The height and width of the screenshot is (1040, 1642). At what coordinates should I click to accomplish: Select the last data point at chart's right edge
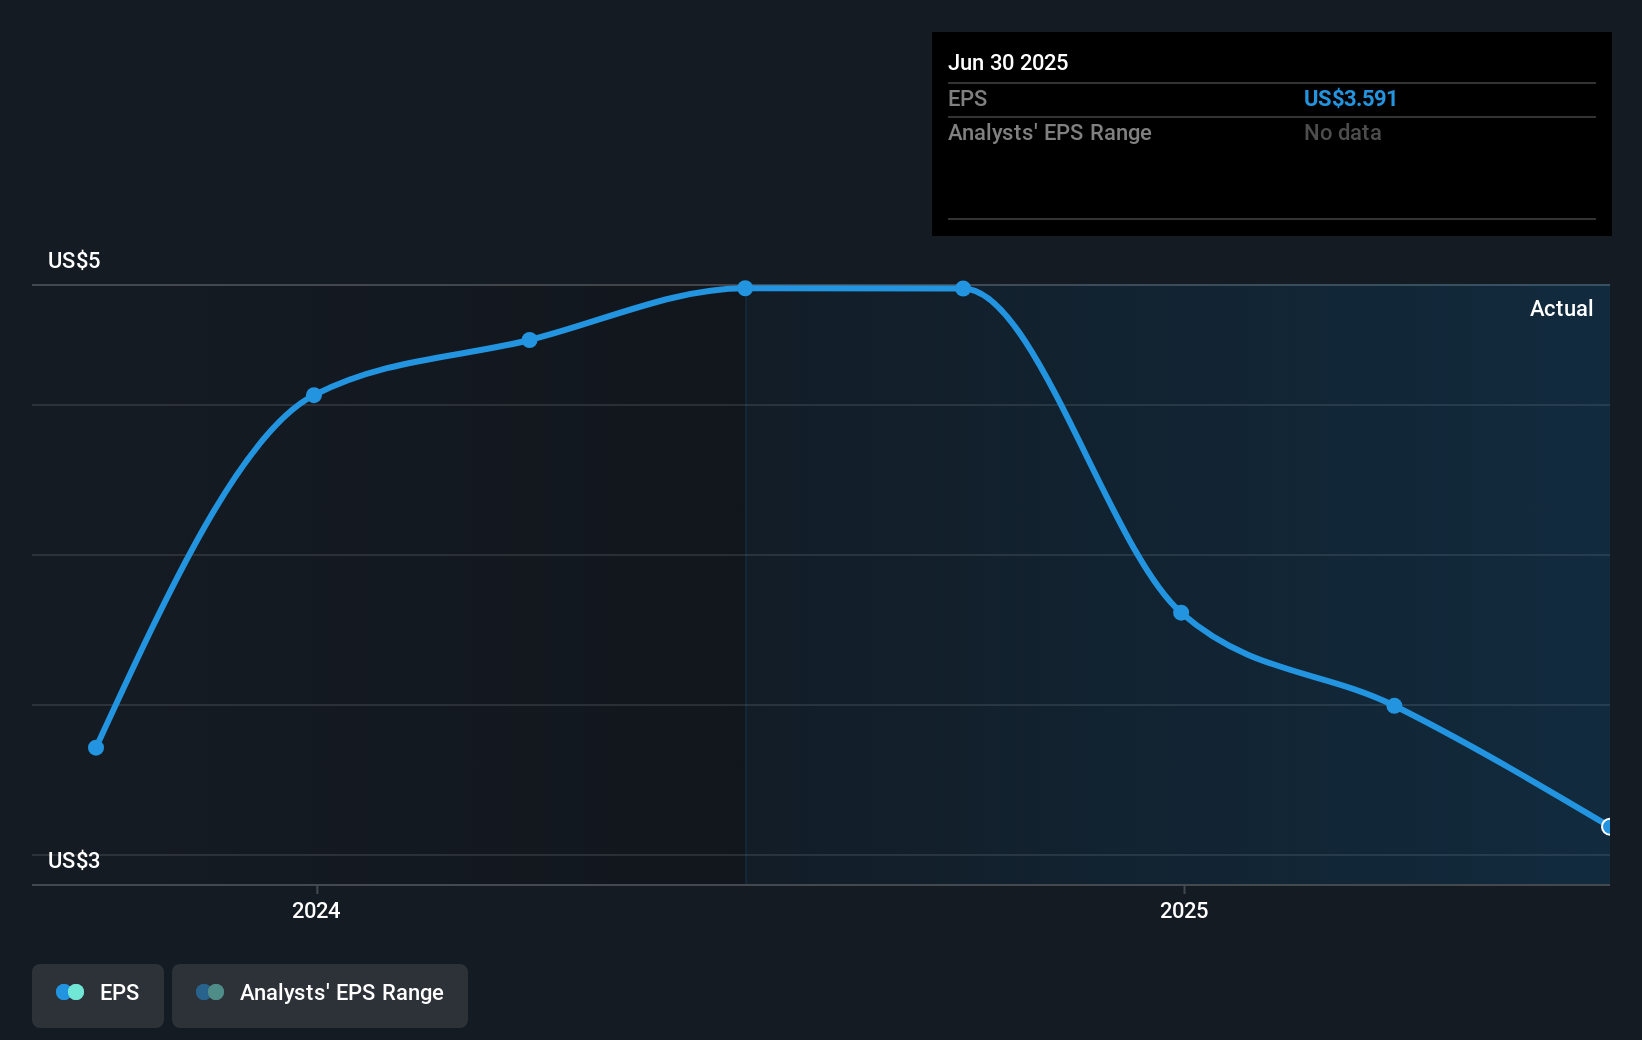tap(1607, 828)
